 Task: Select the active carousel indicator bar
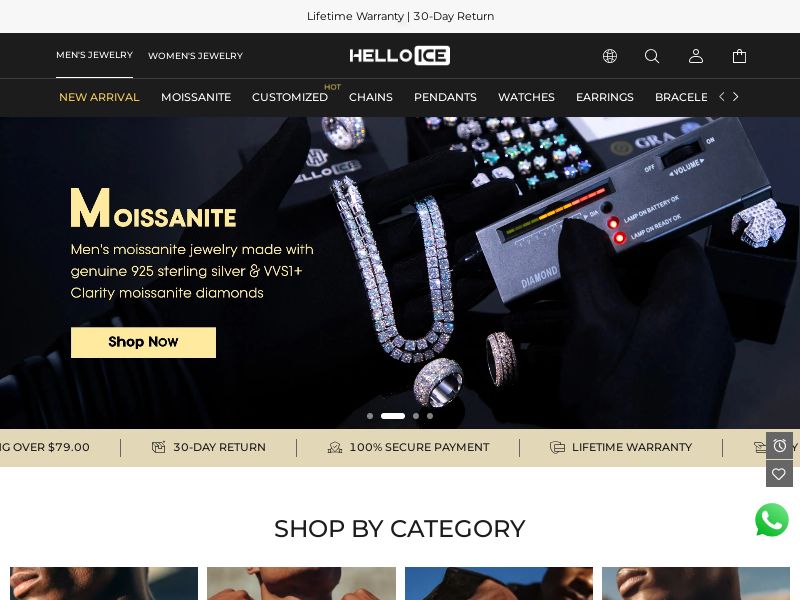393,416
